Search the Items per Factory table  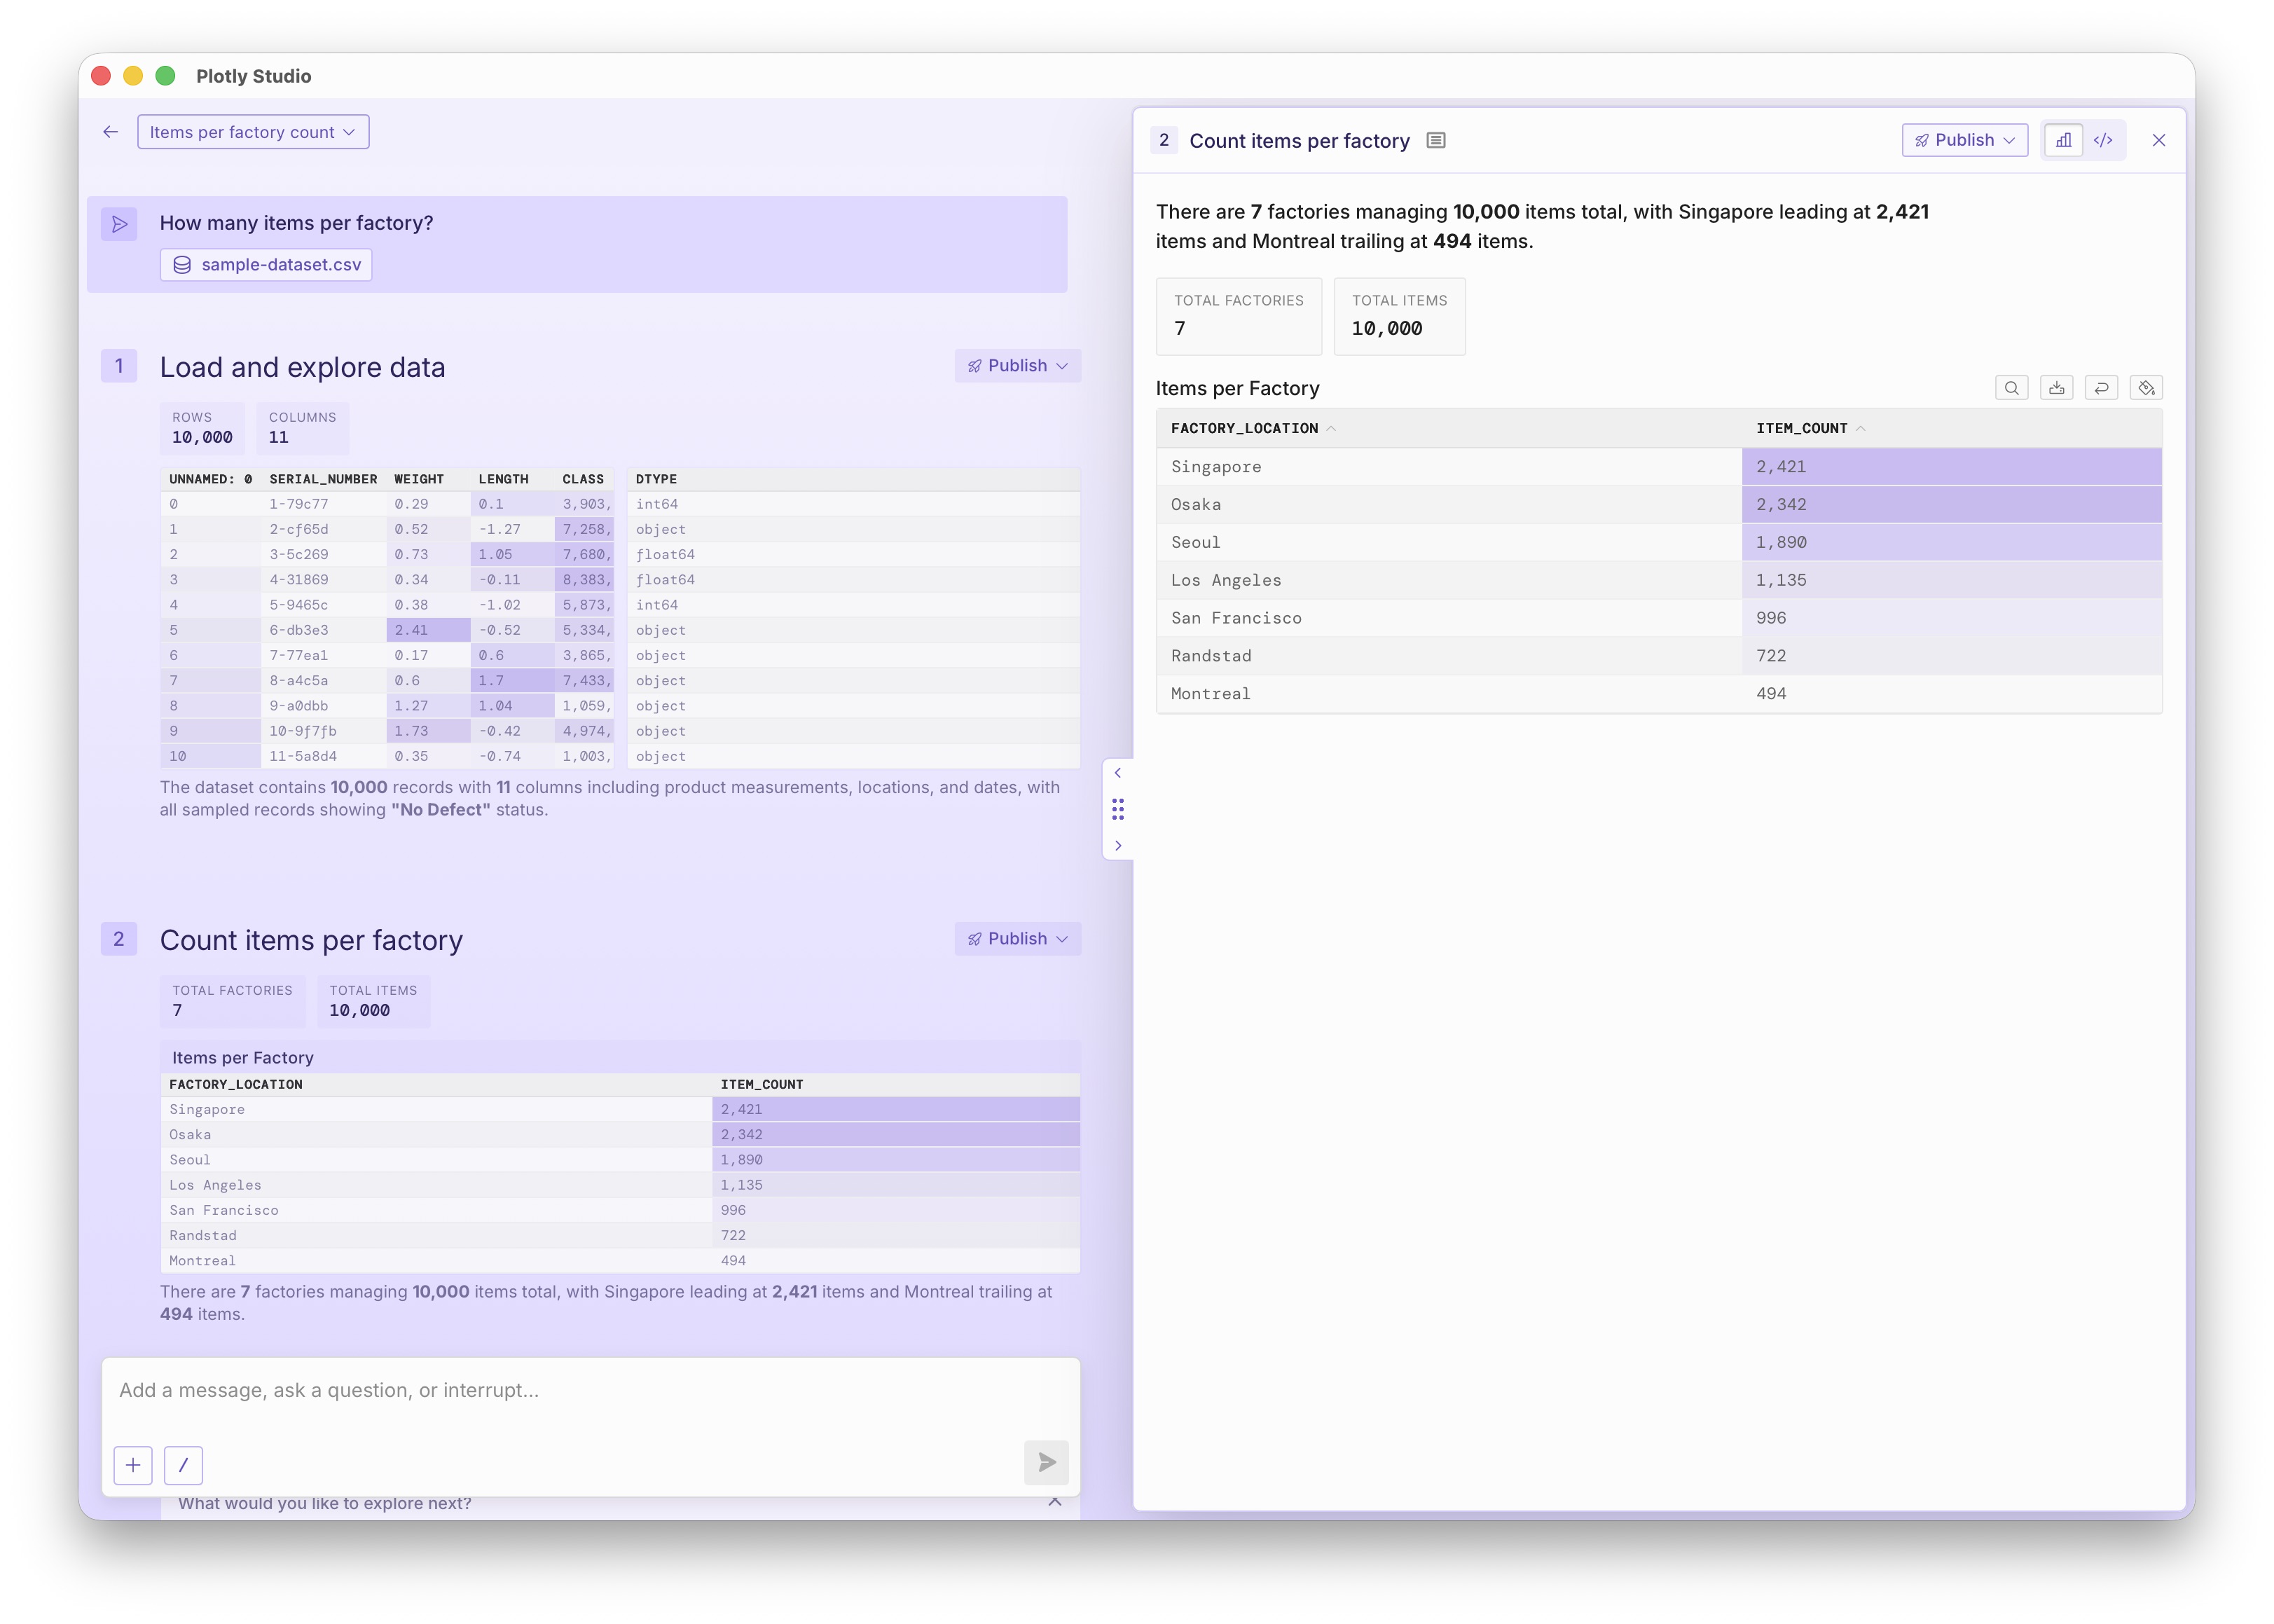coord(2011,388)
